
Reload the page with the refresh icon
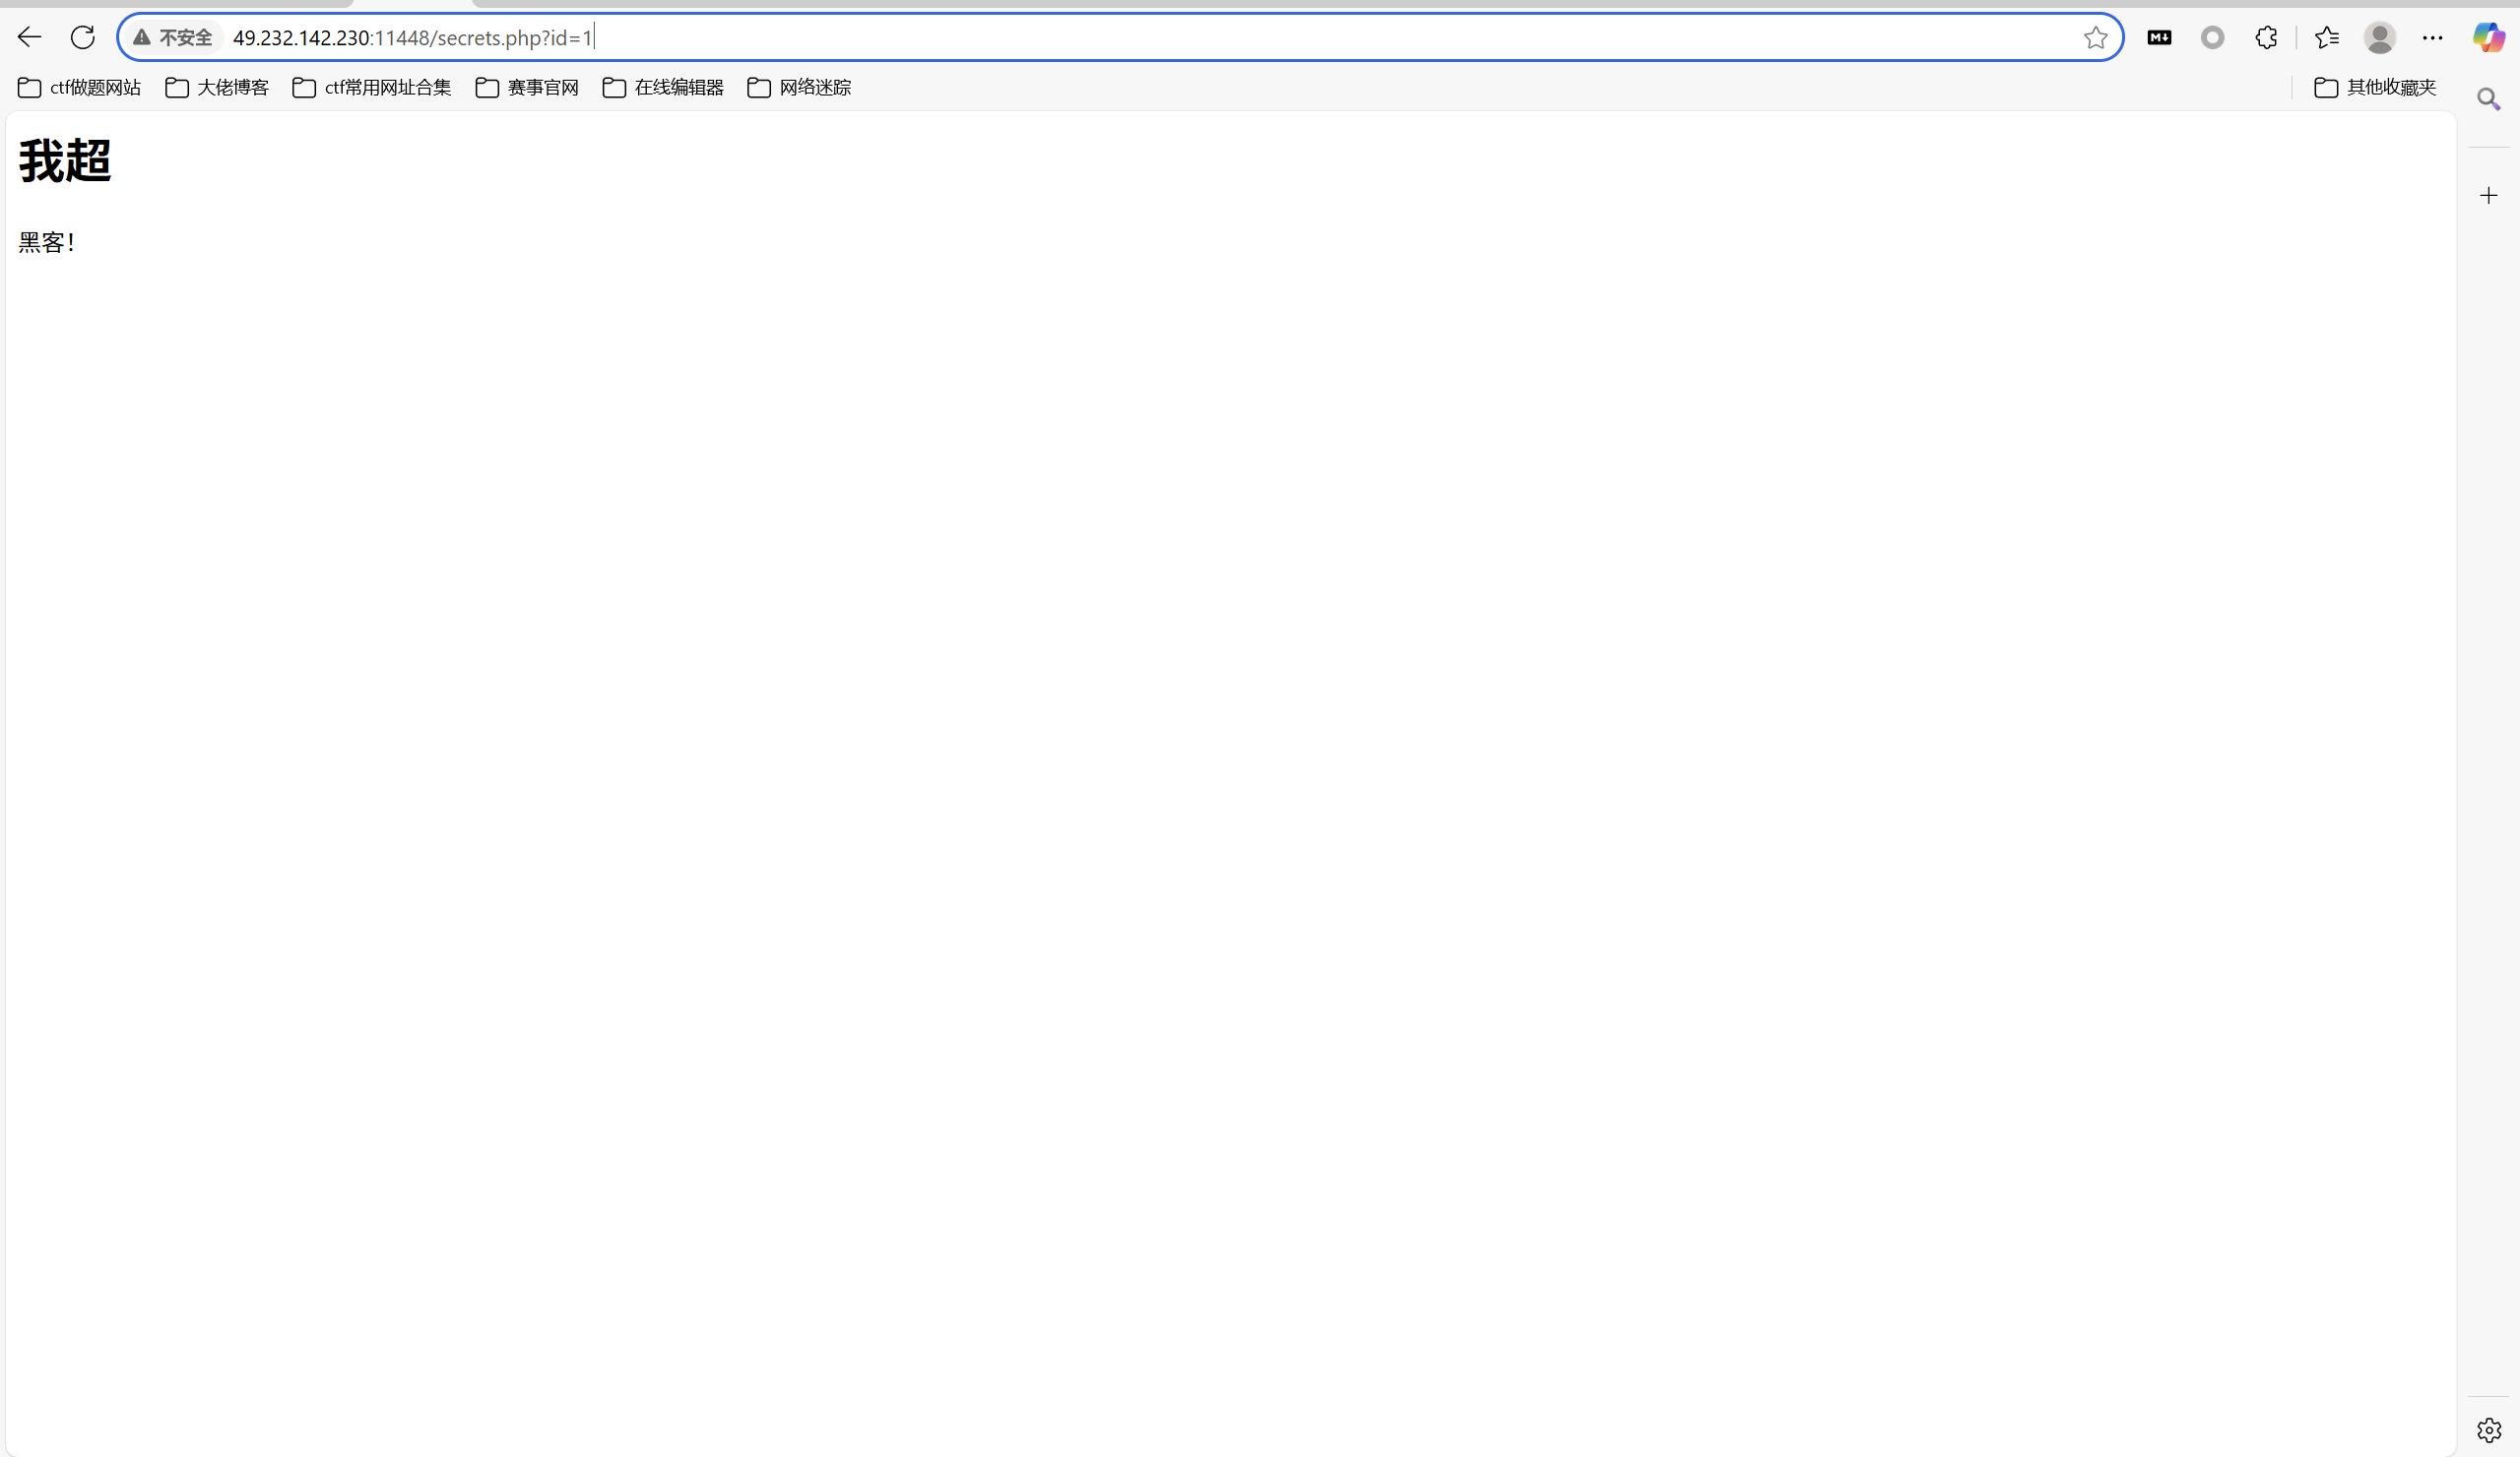(83, 38)
